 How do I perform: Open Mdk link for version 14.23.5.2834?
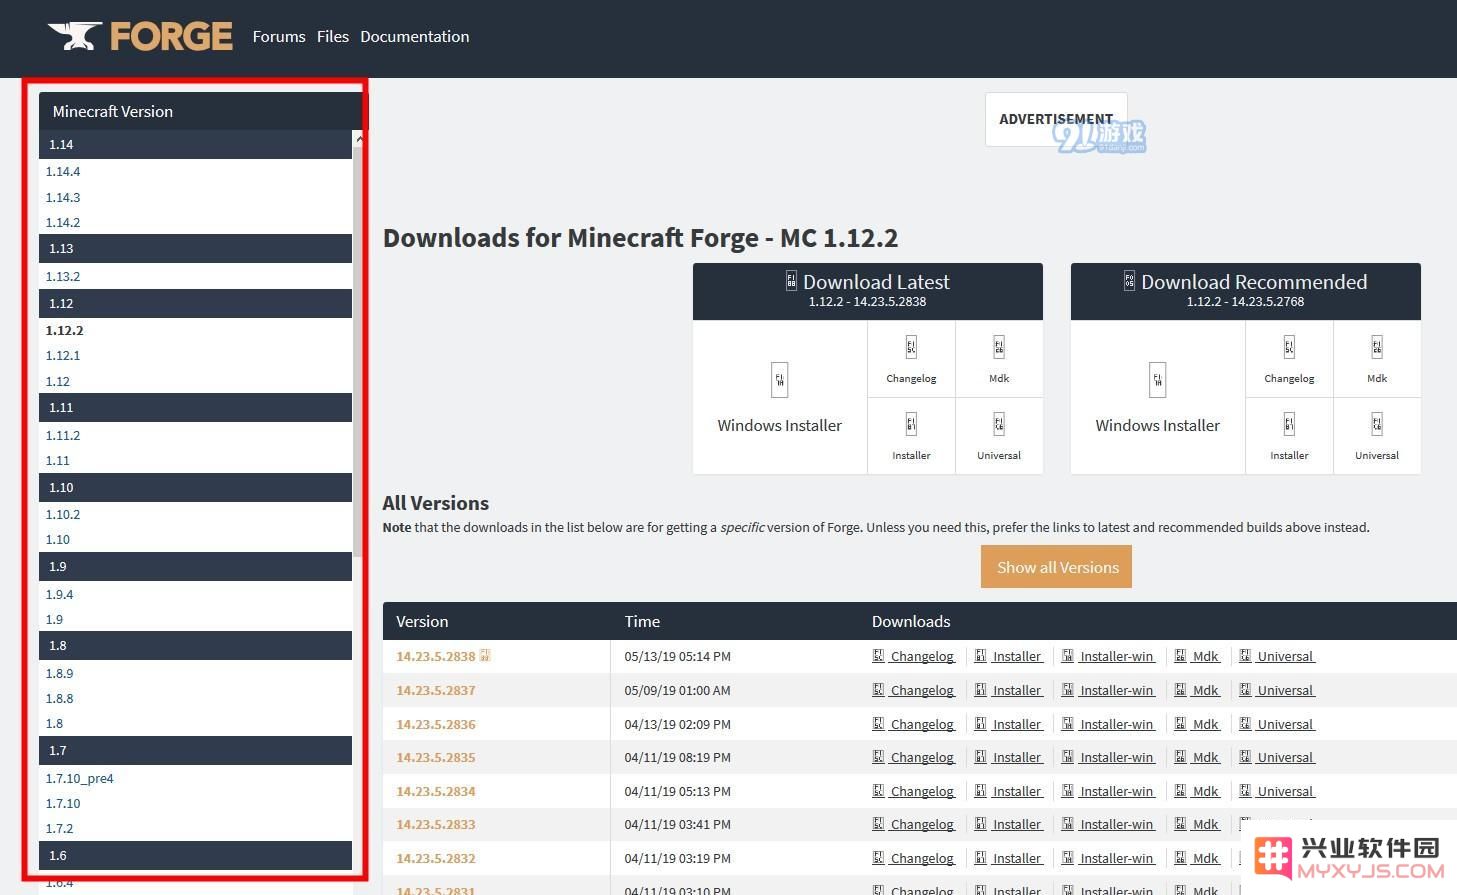click(1206, 791)
